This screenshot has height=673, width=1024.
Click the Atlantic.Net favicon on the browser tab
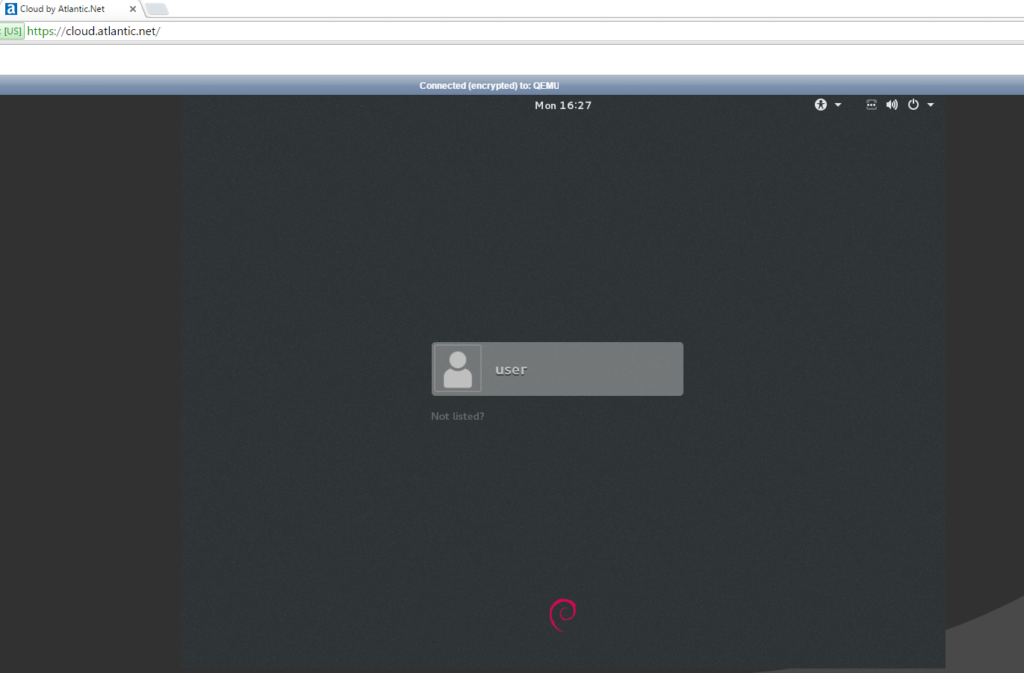tap(11, 8)
